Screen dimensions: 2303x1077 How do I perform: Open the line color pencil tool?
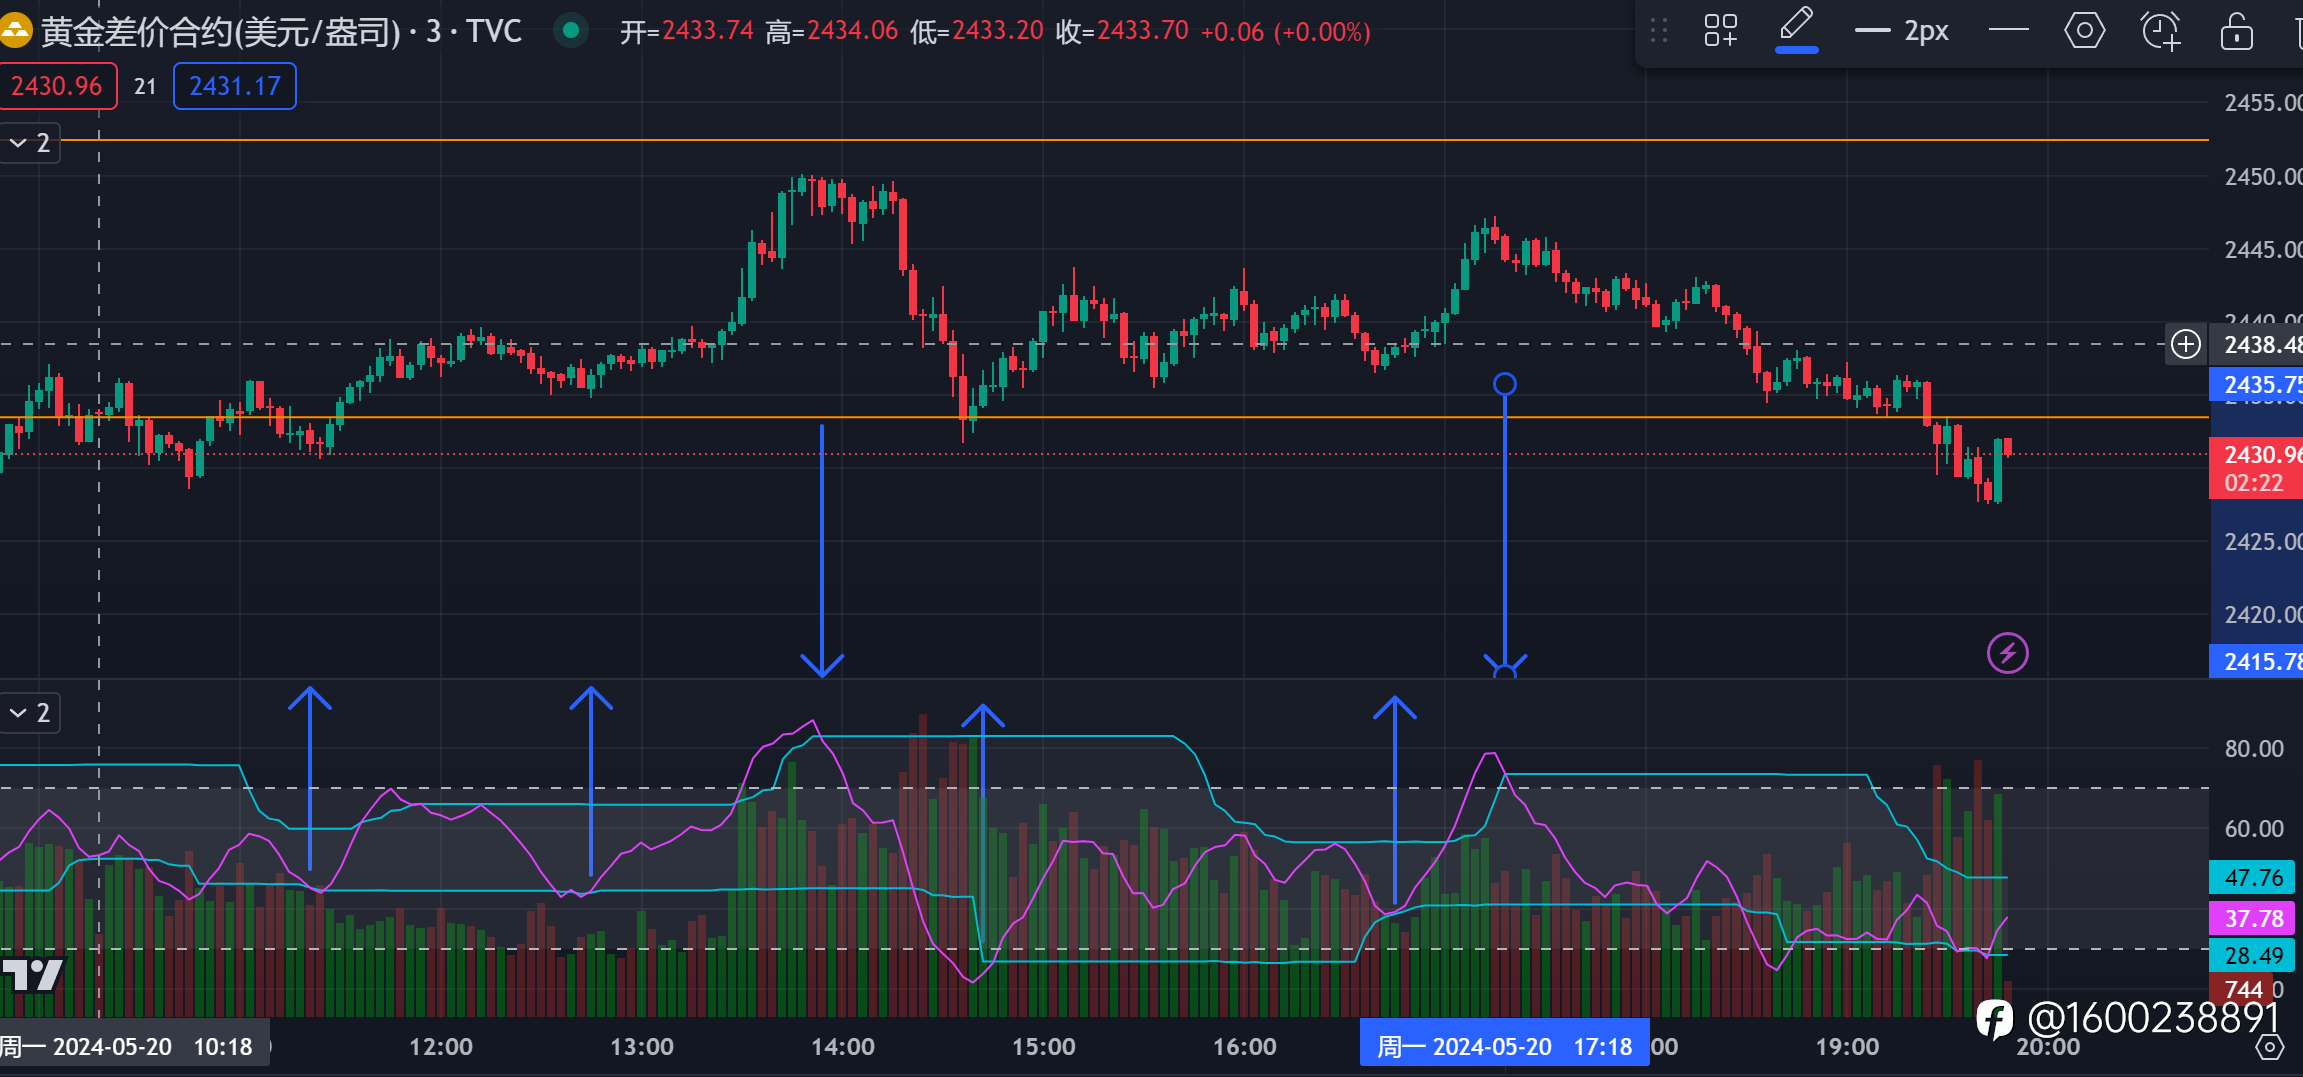point(1797,29)
